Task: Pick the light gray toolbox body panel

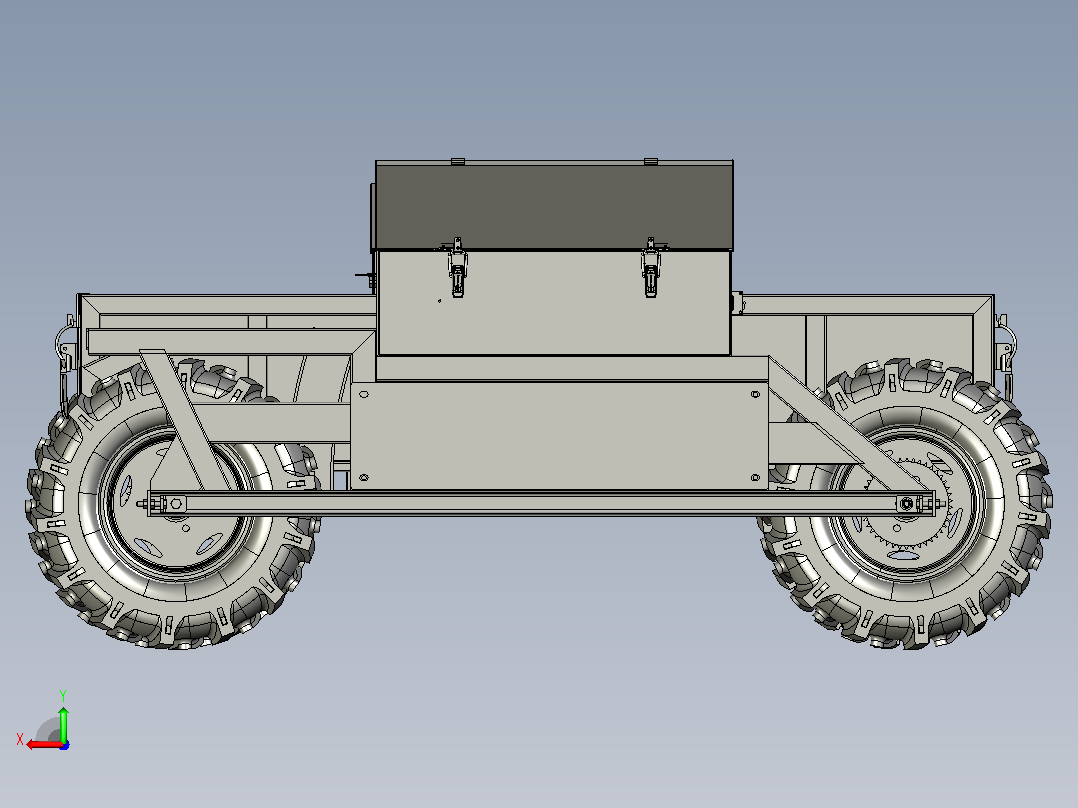Action: point(554,303)
